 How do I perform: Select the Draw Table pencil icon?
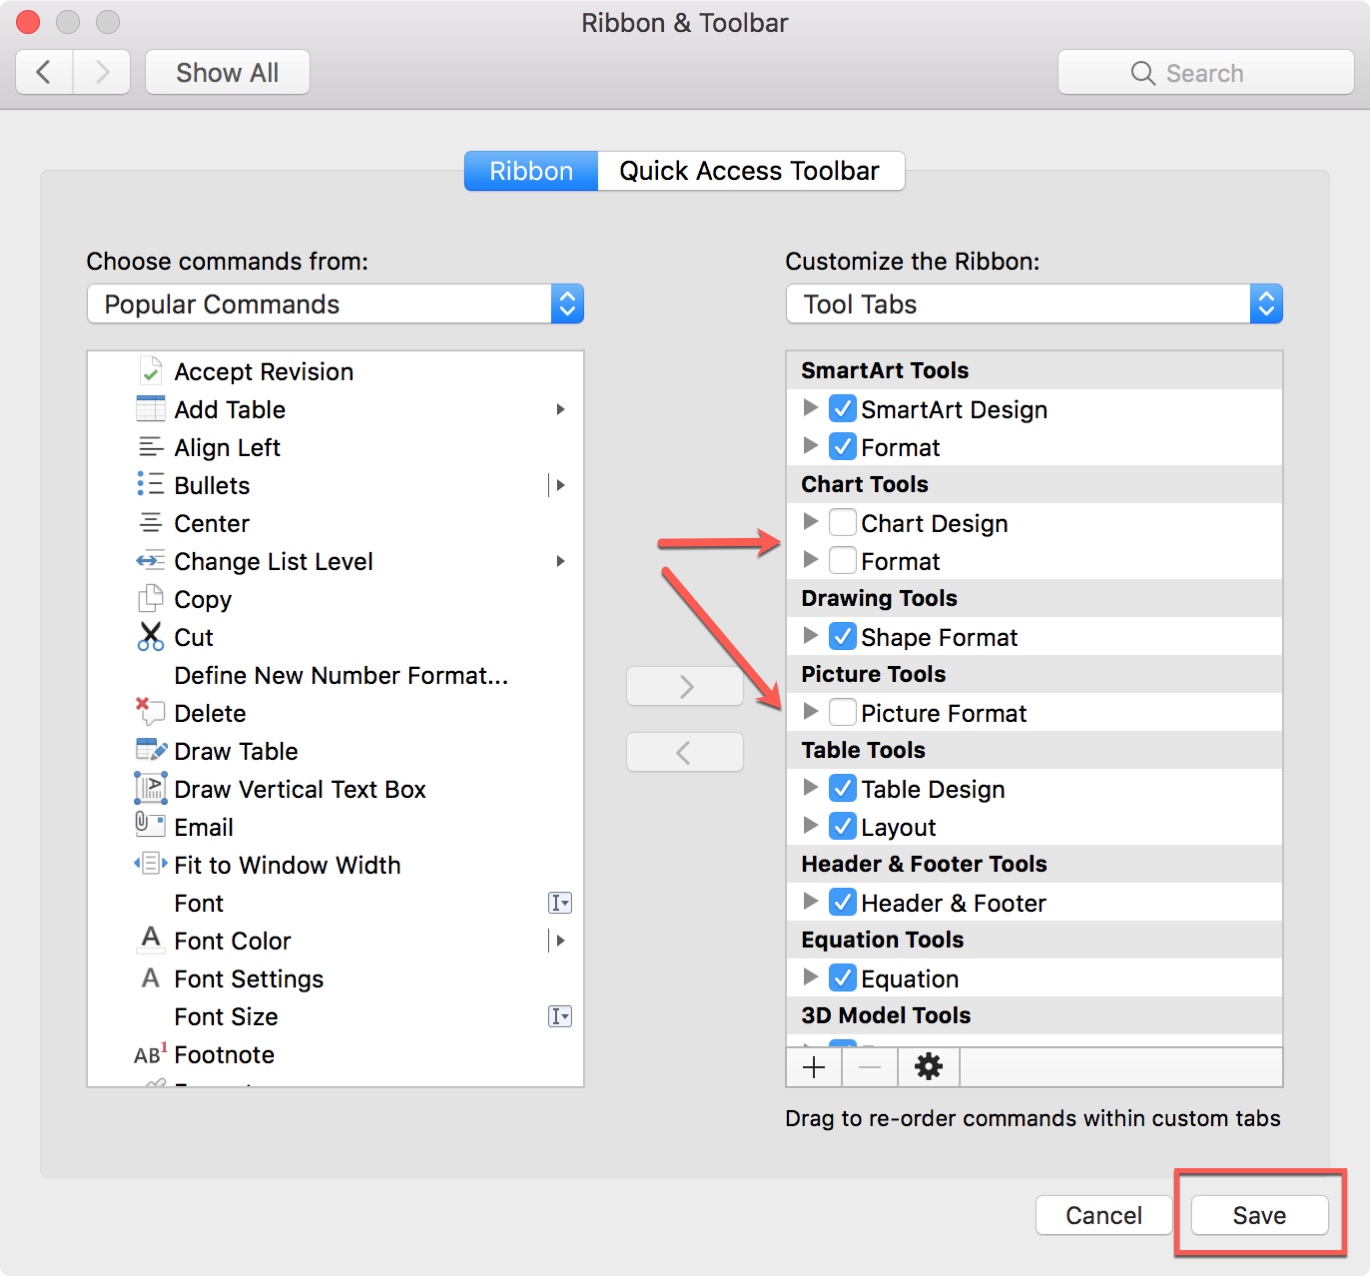pos(151,750)
